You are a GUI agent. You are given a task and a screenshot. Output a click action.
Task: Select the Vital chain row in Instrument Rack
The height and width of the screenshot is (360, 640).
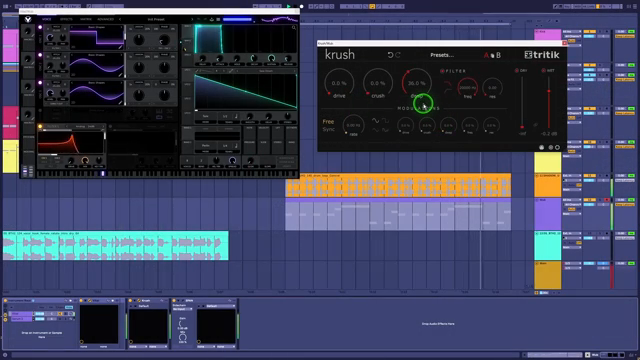pyautogui.click(x=42, y=313)
